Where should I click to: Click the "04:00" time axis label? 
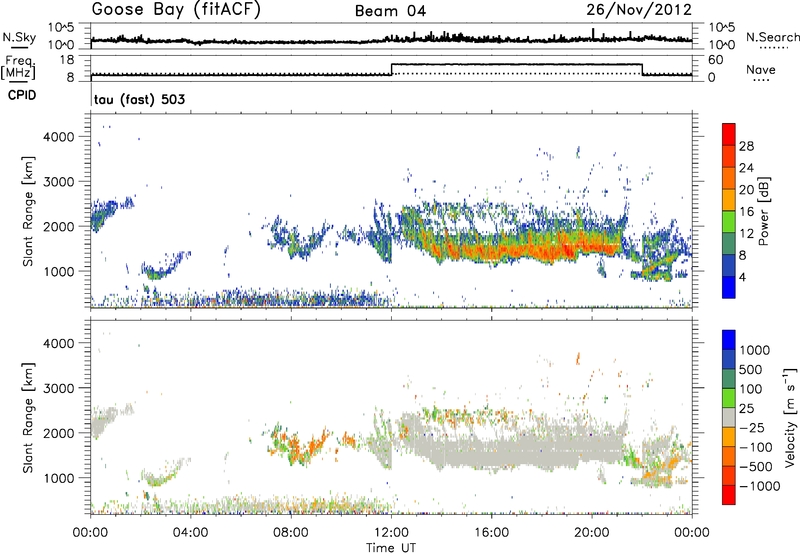click(191, 533)
